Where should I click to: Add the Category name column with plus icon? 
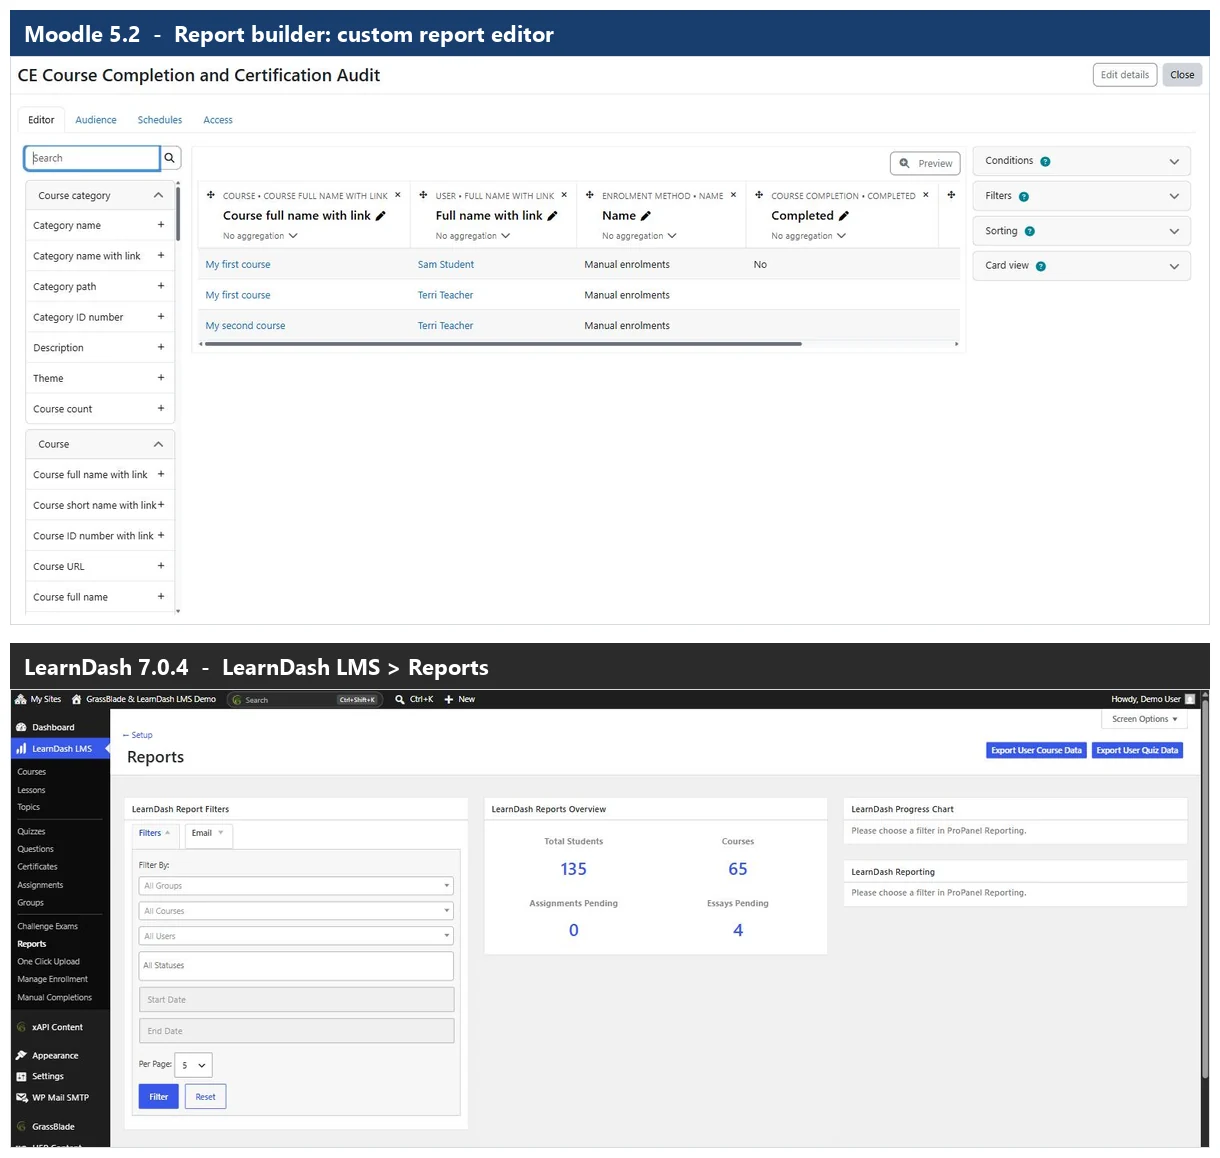point(161,225)
